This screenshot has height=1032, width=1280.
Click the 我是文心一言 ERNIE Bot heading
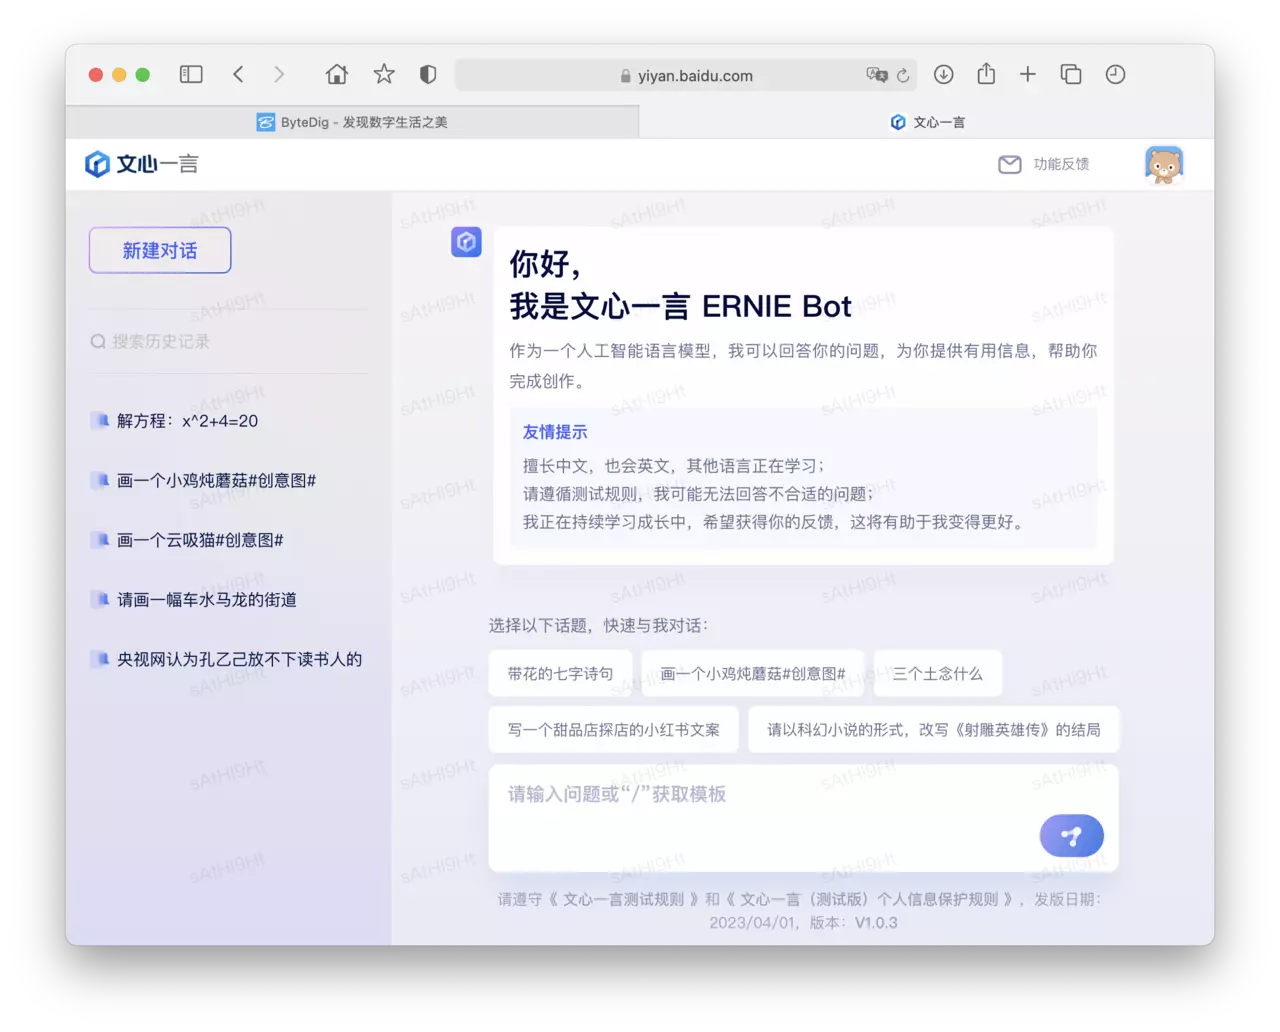680,306
